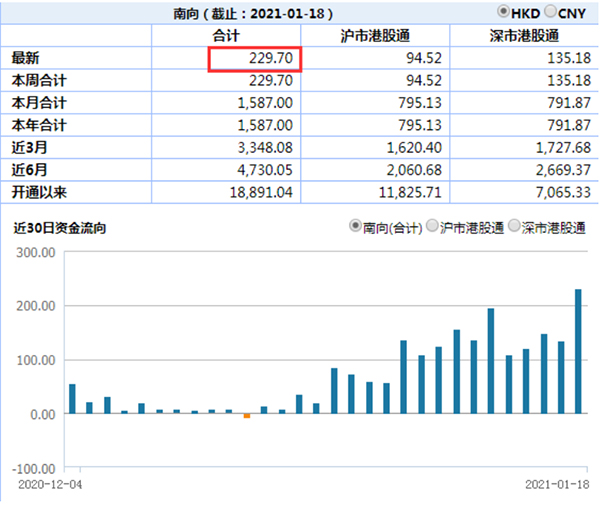Click the 合计 column header
This screenshot has width=600, height=506.
(x=226, y=36)
